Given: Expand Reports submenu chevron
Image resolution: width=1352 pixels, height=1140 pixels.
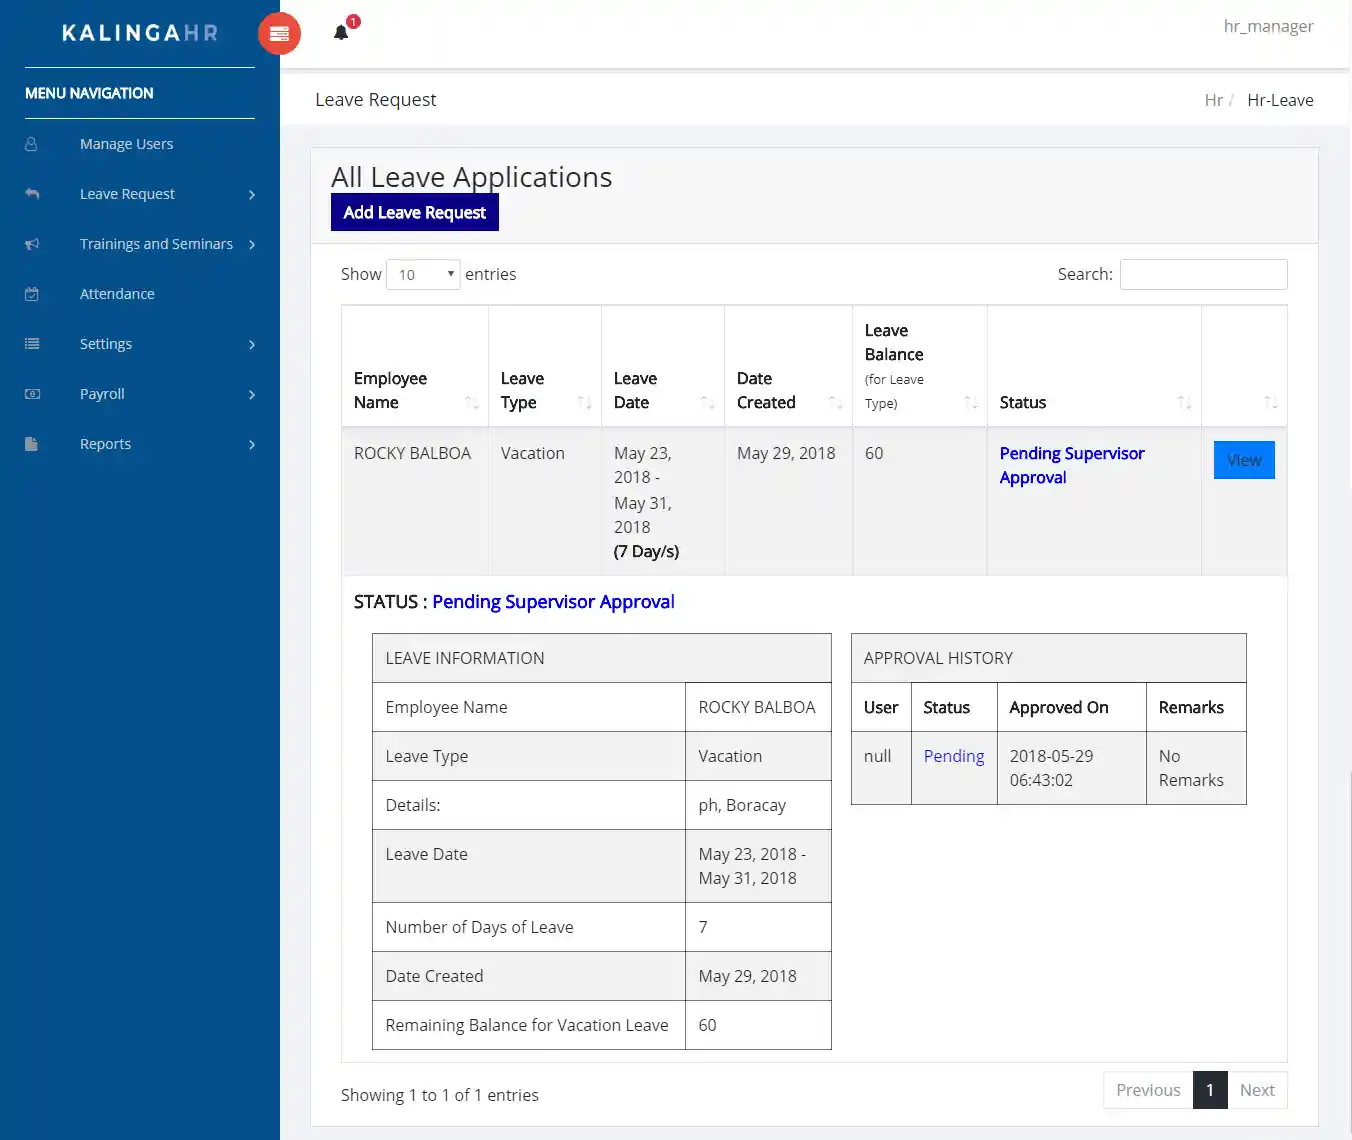Looking at the screenshot, I should click(x=252, y=445).
